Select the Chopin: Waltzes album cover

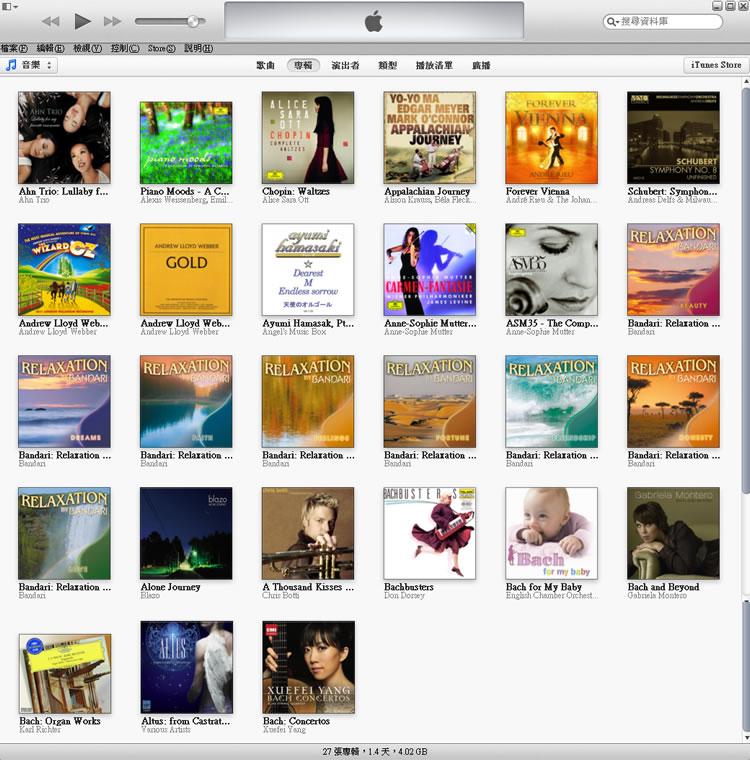pyautogui.click(x=308, y=138)
